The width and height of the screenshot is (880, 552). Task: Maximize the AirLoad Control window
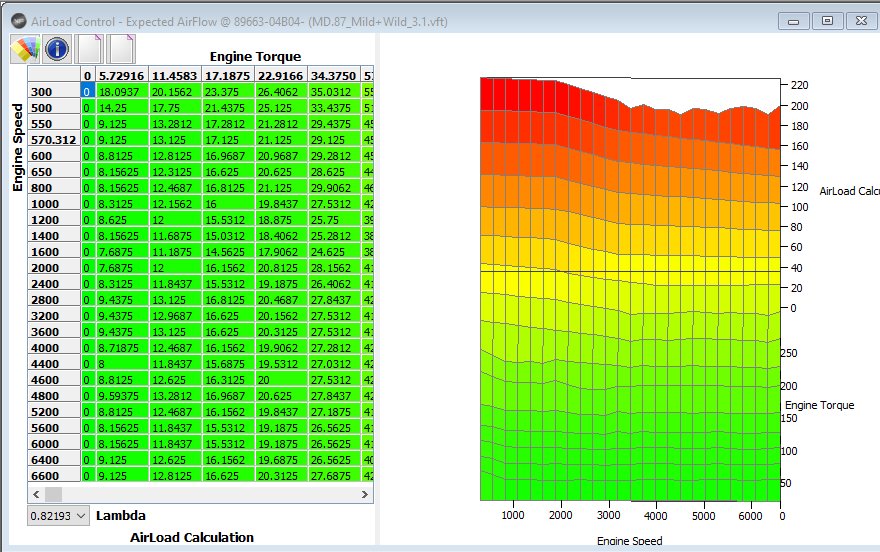827,21
